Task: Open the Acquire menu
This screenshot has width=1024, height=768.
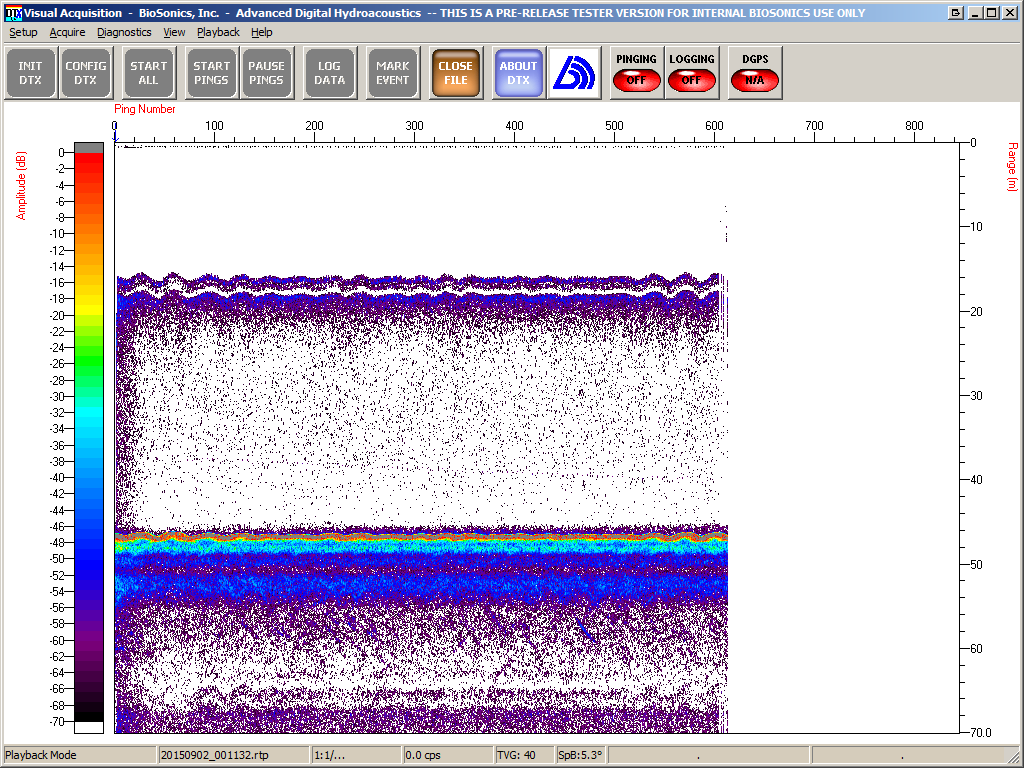Action: coord(67,32)
